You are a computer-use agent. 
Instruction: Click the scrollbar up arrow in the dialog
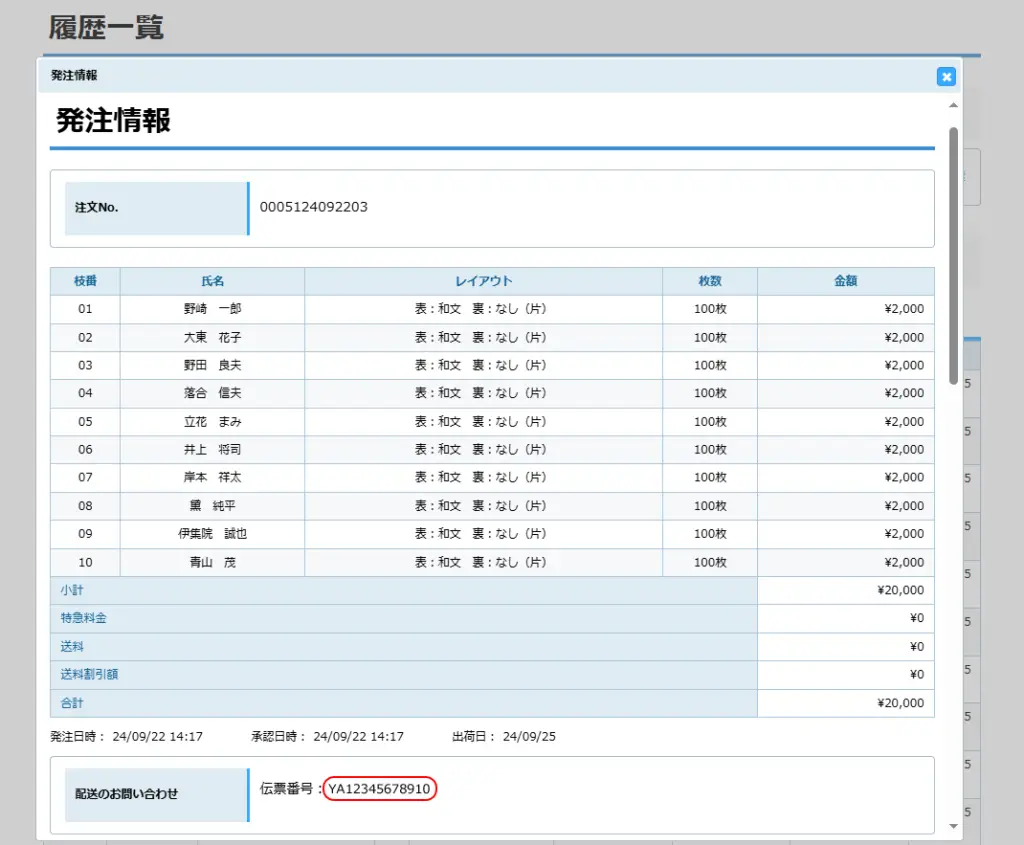pos(953,106)
